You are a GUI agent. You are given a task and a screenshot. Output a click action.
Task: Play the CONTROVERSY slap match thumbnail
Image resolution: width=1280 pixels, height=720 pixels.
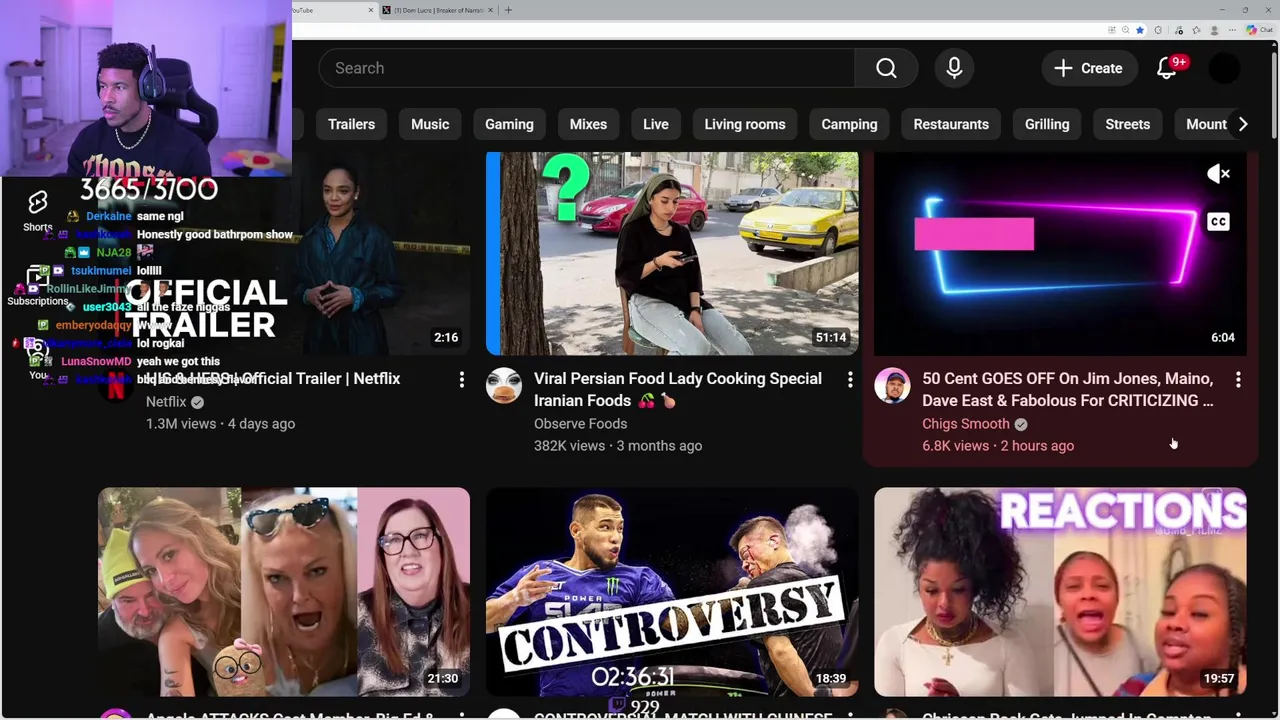pyautogui.click(x=672, y=592)
